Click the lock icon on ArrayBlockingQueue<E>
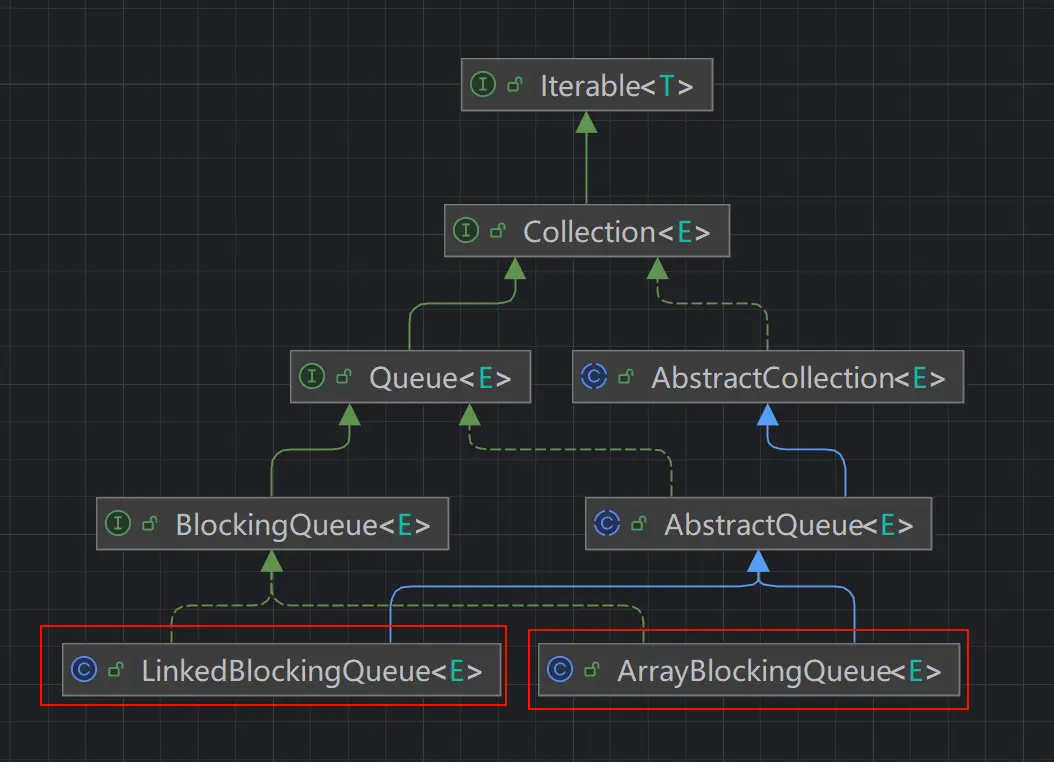 [x=592, y=669]
